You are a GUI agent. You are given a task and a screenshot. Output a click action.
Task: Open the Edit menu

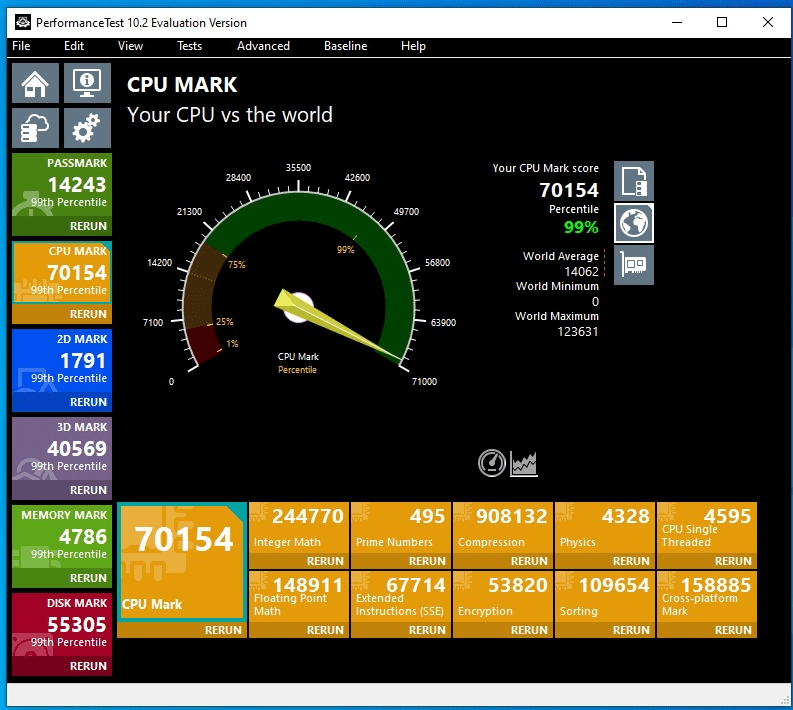(74, 46)
